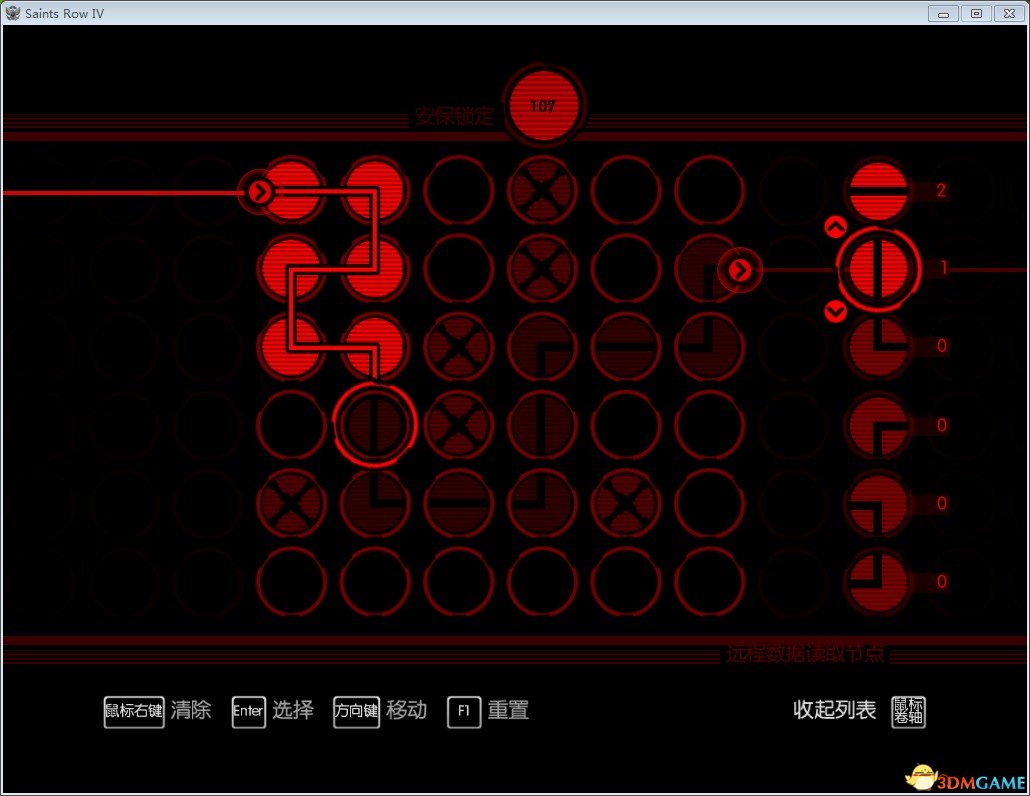The width and height of the screenshot is (1030, 796).
Task: Click the lit node in row 2, column 1
Action: [291, 269]
